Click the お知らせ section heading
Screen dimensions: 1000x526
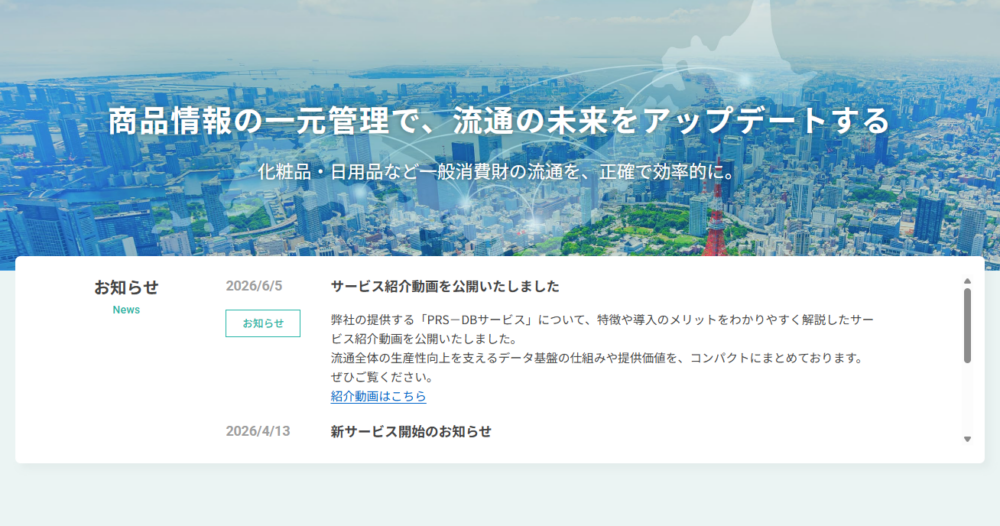[x=126, y=288]
